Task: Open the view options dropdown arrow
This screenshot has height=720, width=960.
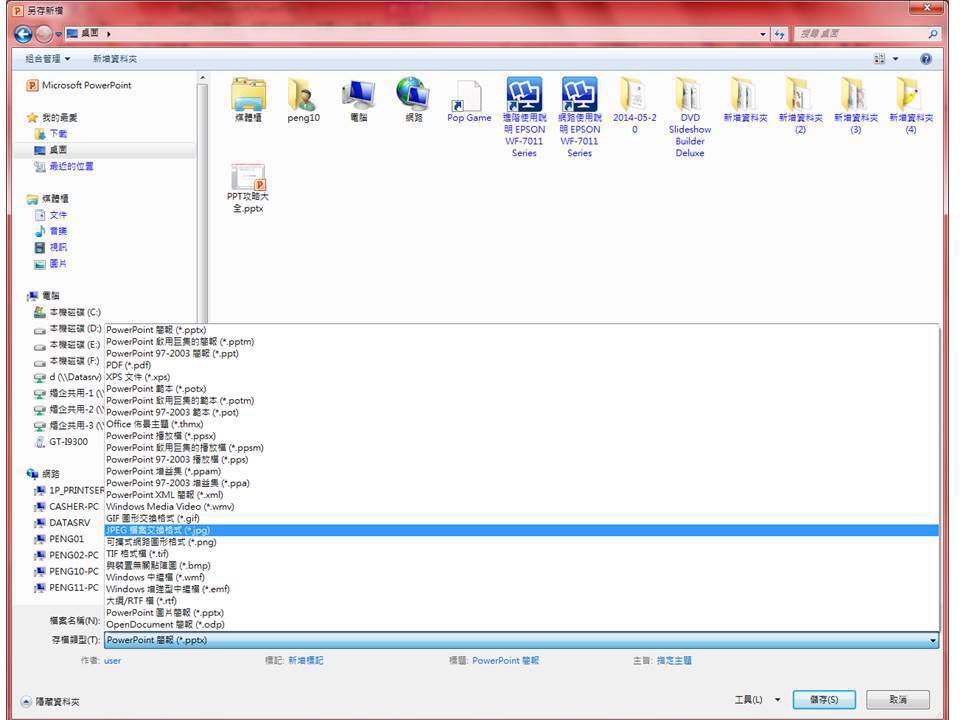Action: coord(895,59)
